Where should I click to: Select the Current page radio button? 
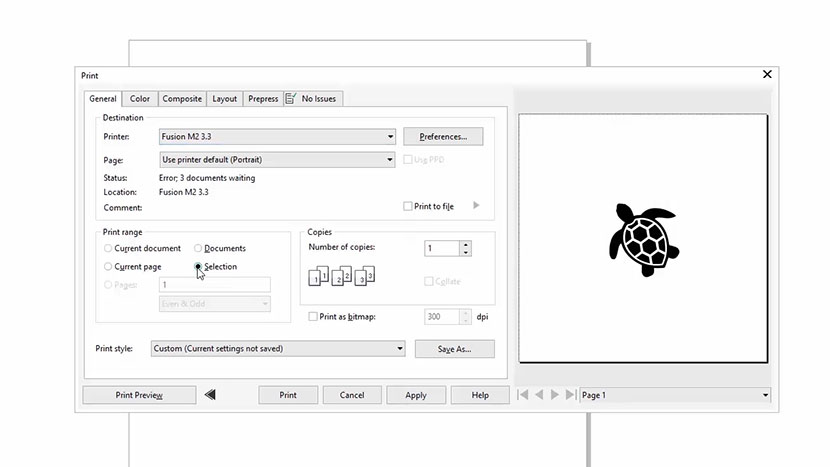coord(108,267)
